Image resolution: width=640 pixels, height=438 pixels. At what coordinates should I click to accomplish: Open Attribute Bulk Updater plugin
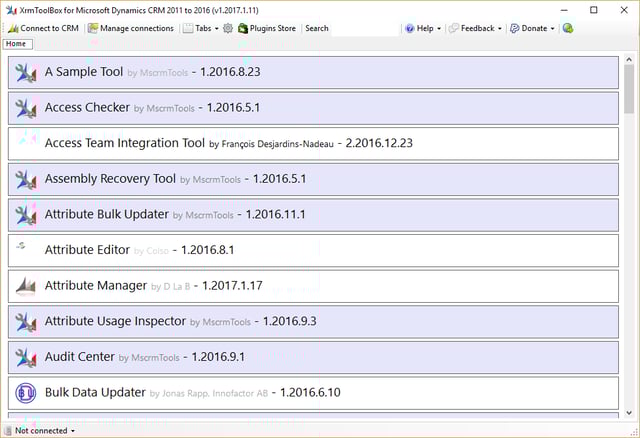coord(313,215)
